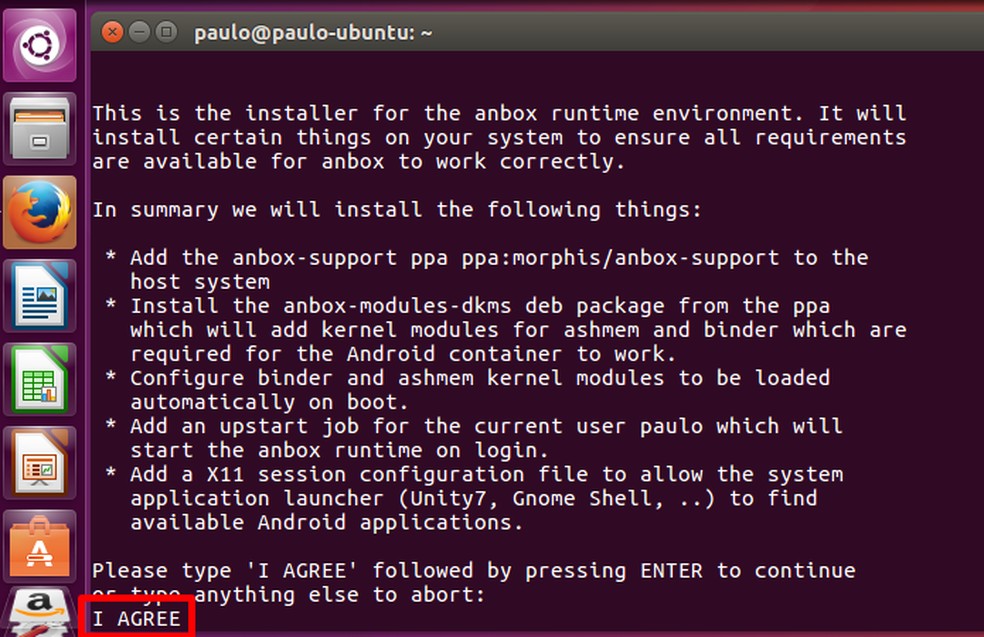This screenshot has width=984, height=637.
Task: Click the typed 'I AGREE' input line
Action: (137, 618)
